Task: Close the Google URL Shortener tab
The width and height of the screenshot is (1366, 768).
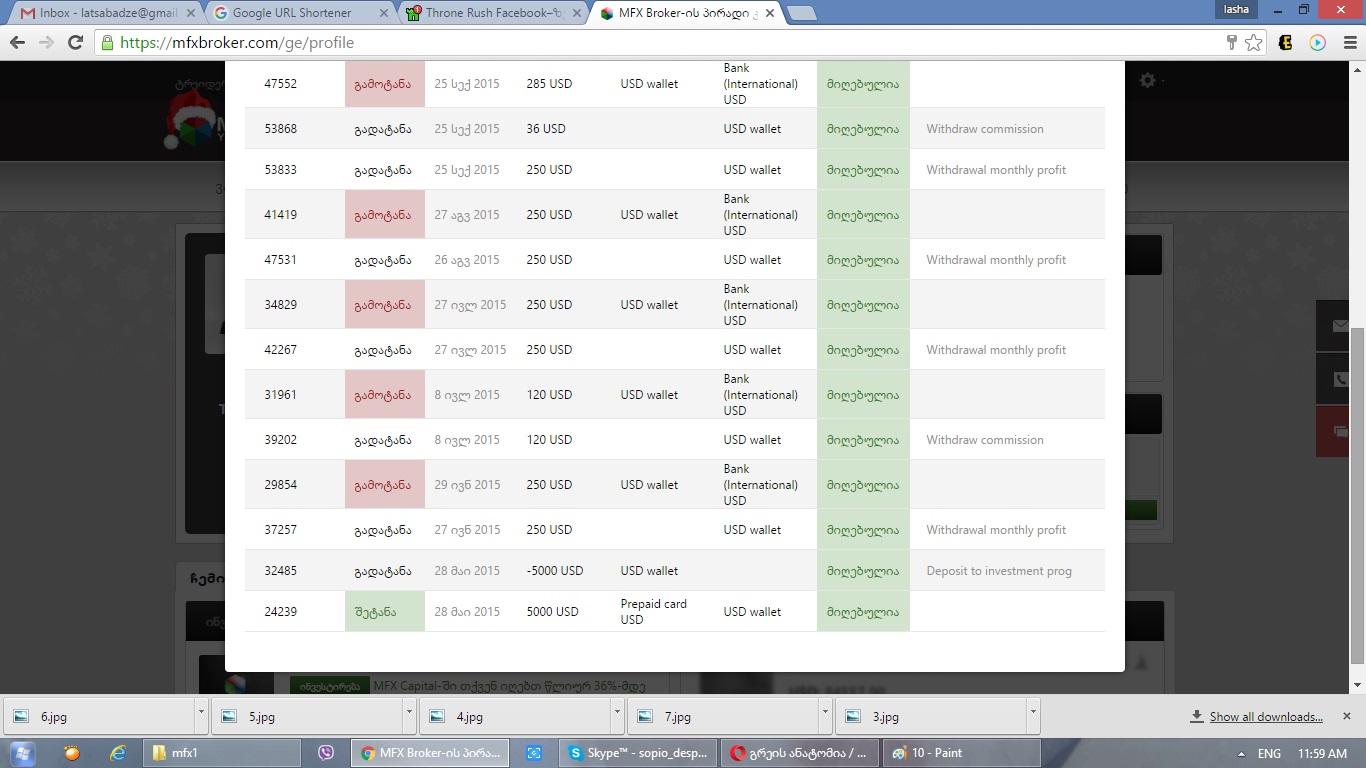Action: click(x=382, y=13)
